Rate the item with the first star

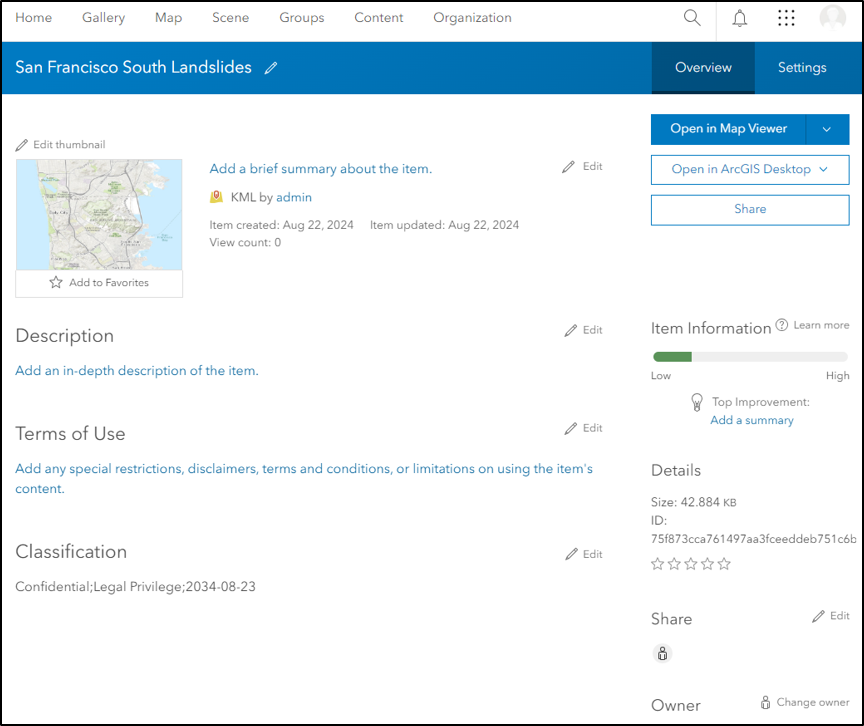[658, 564]
